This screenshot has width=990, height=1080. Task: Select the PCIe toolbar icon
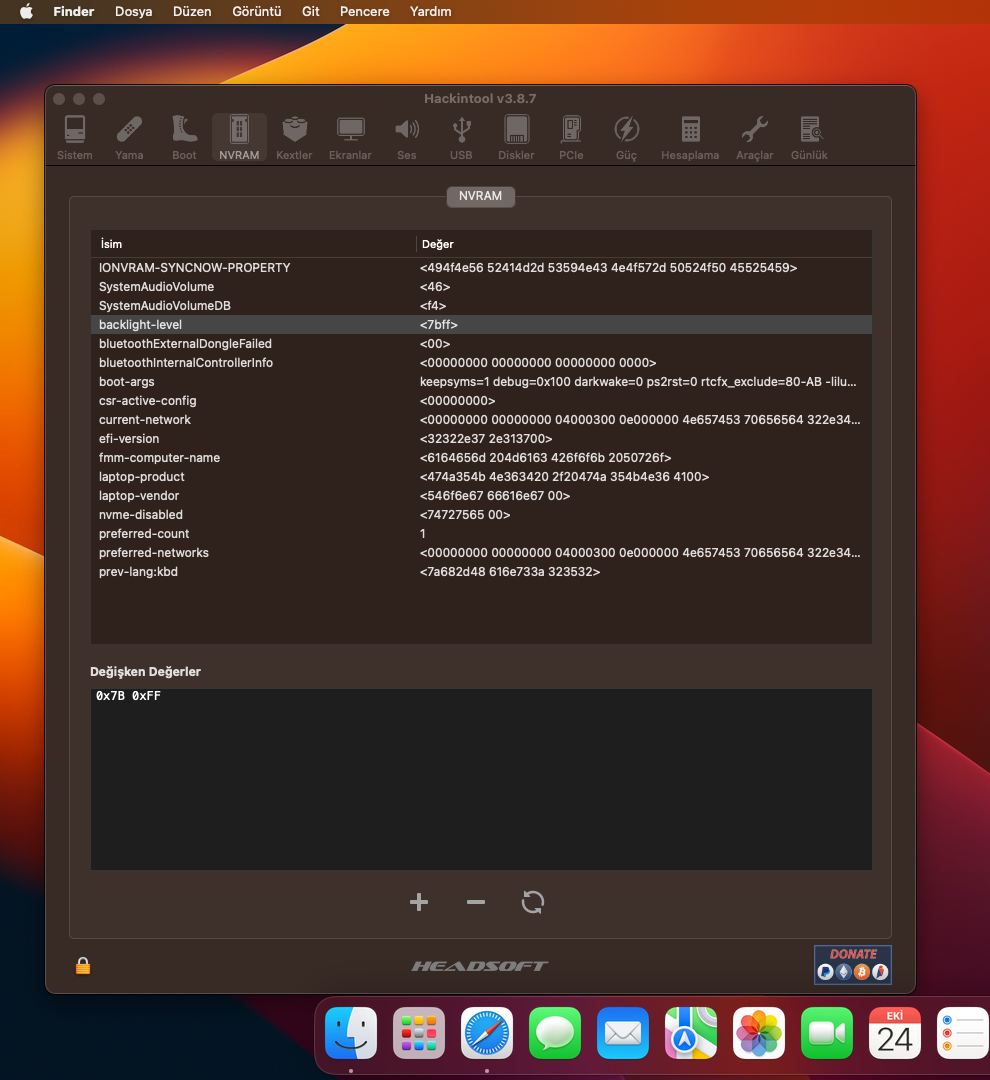pyautogui.click(x=571, y=138)
